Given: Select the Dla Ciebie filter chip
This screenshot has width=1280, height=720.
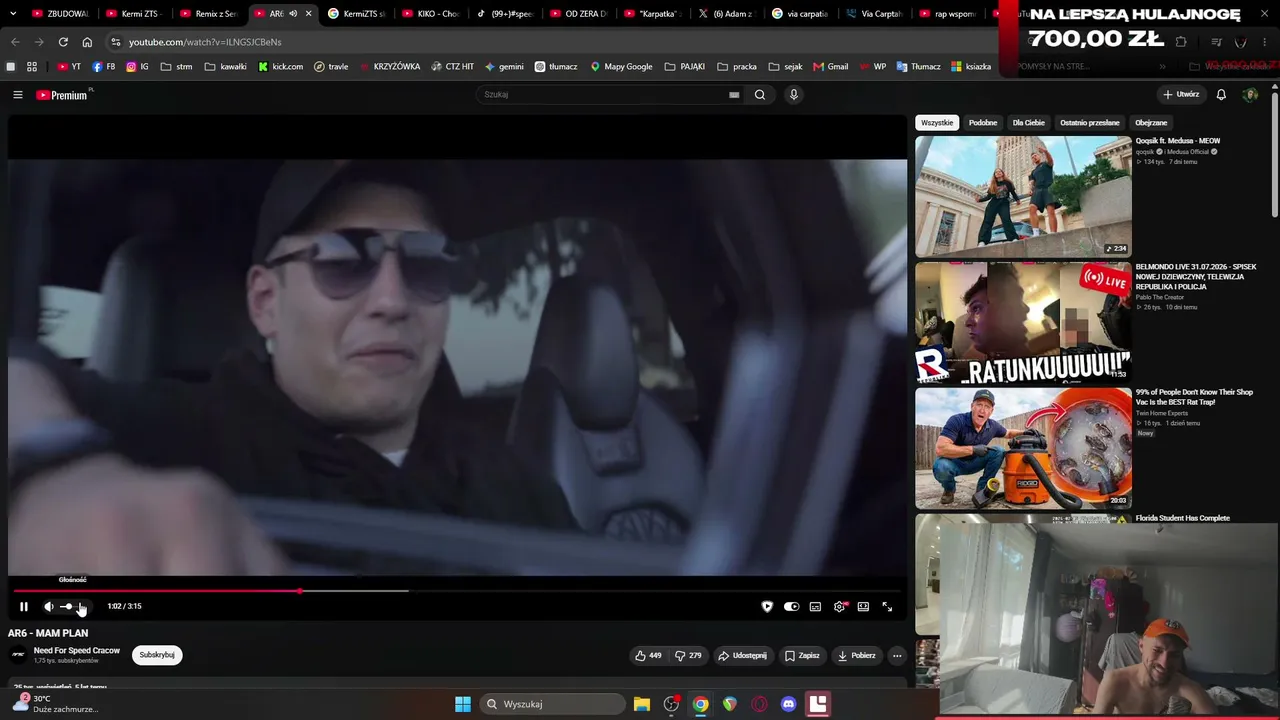Looking at the screenshot, I should tap(1028, 123).
